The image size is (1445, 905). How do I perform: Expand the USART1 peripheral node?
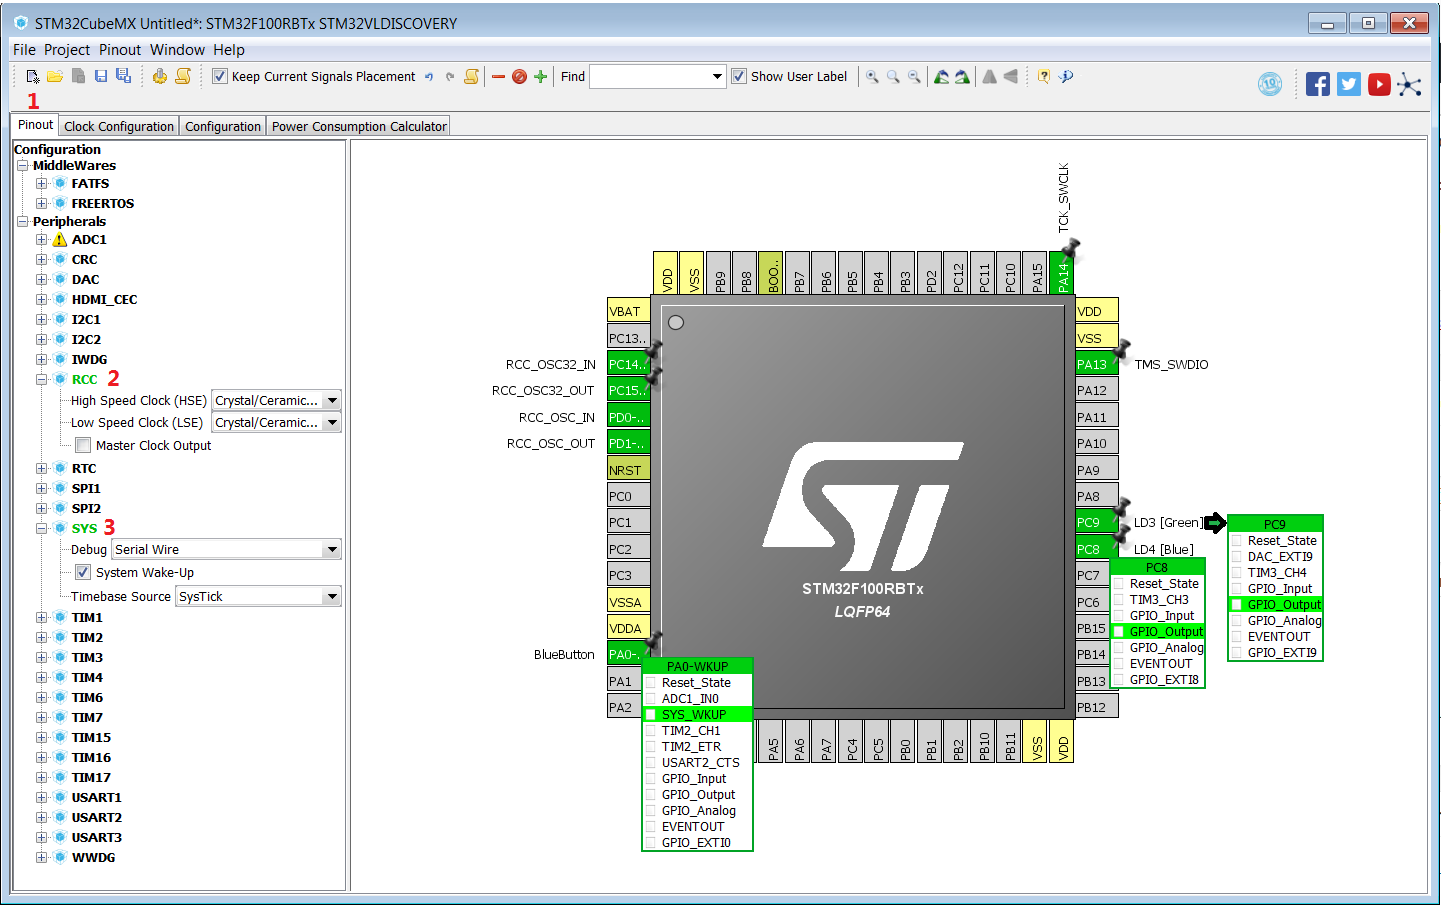coord(41,797)
